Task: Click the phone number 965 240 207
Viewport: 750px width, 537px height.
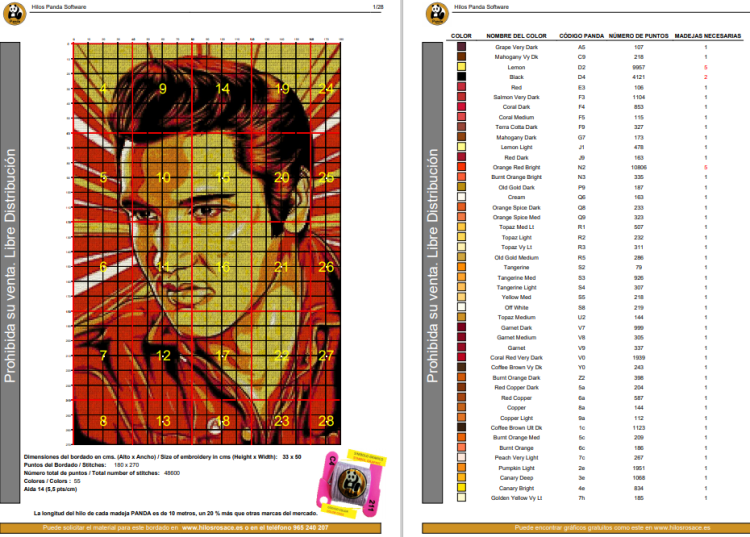Action: [309, 528]
